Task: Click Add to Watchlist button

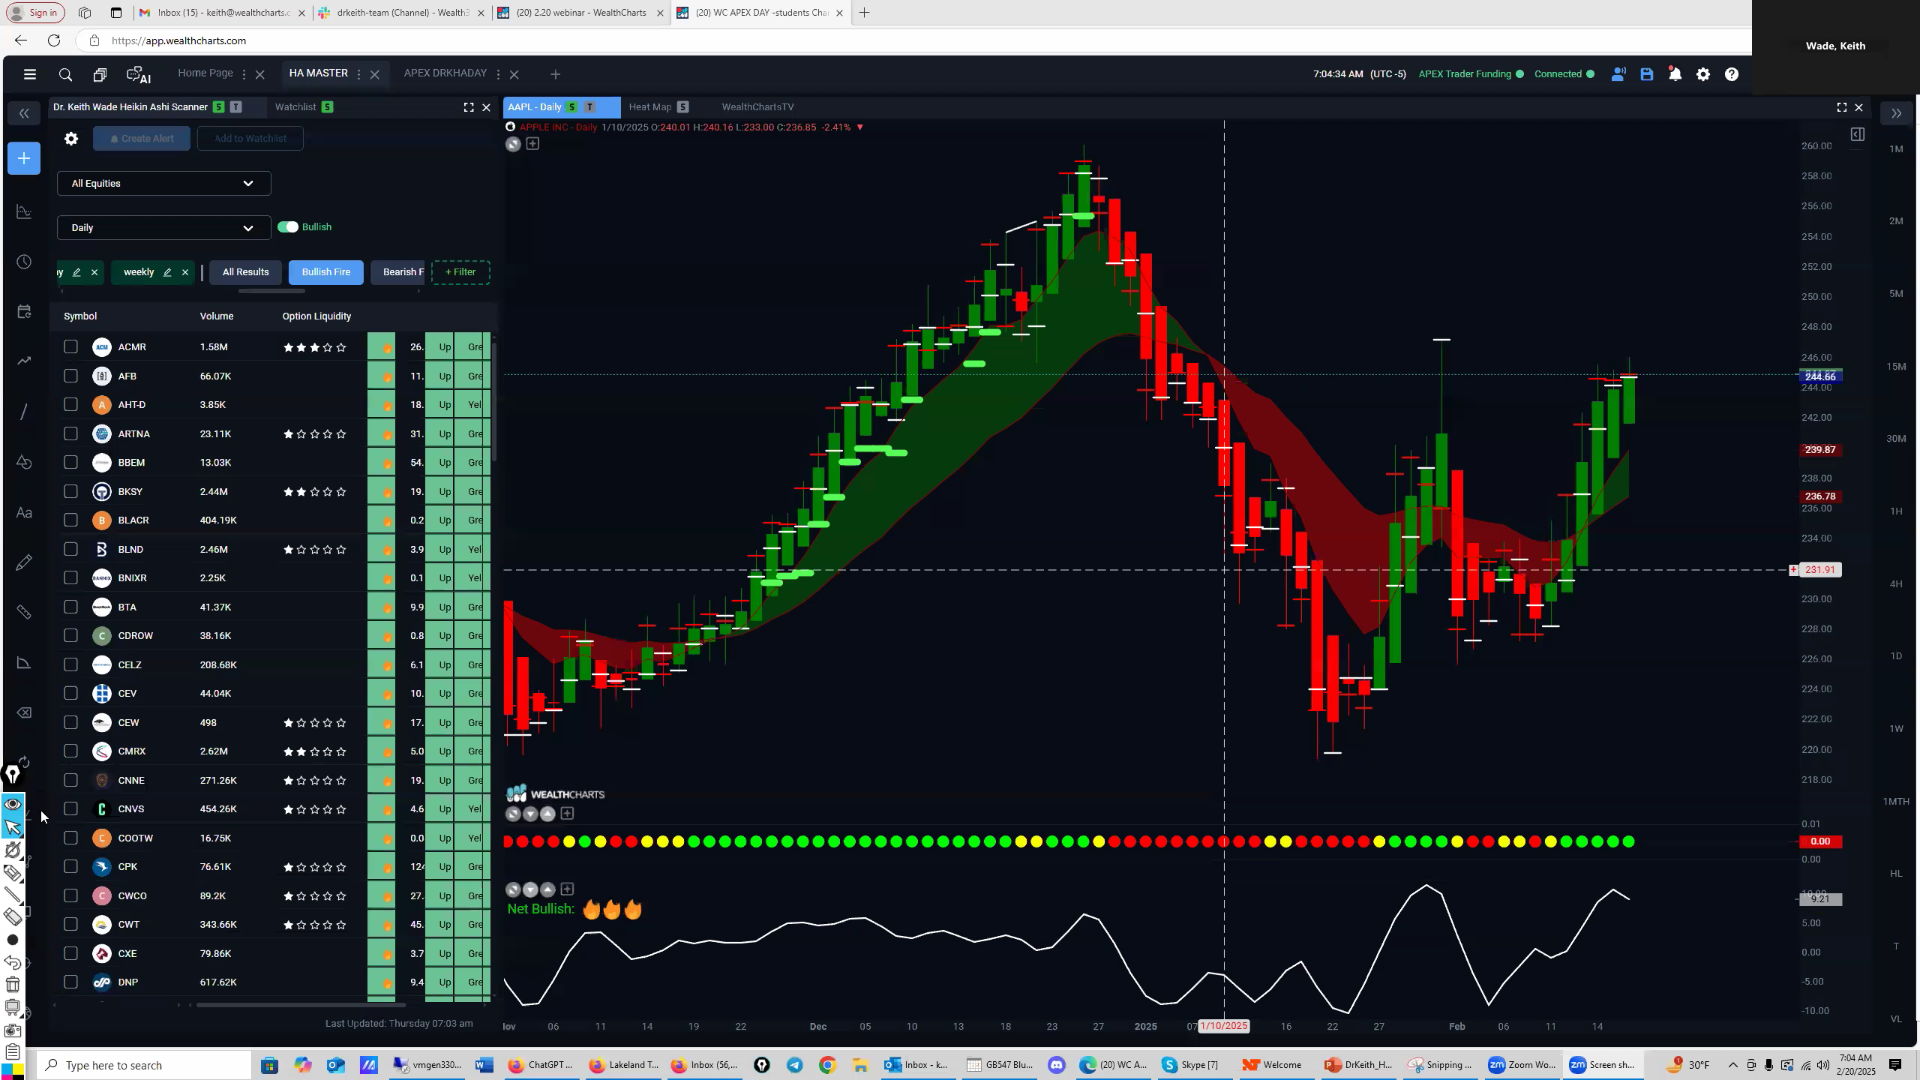Action: 250,139
